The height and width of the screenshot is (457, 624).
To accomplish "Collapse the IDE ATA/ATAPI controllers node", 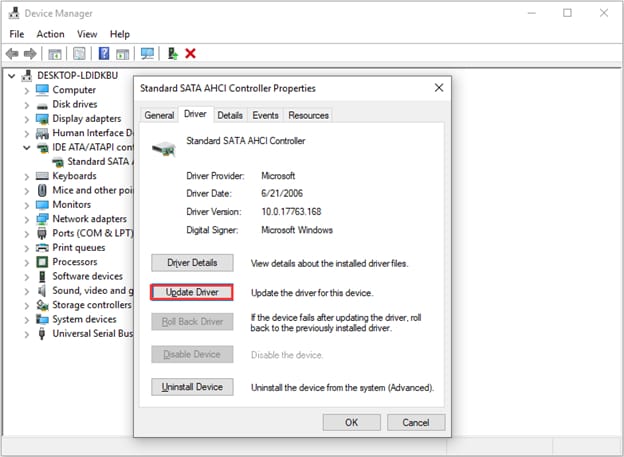I will pyautogui.click(x=27, y=148).
